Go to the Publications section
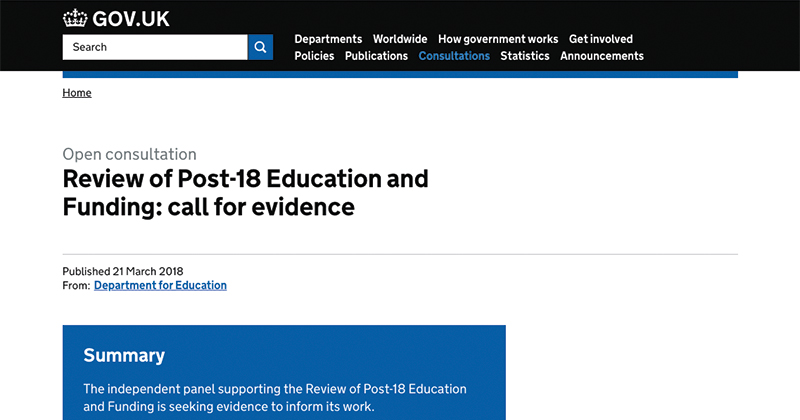 (377, 56)
